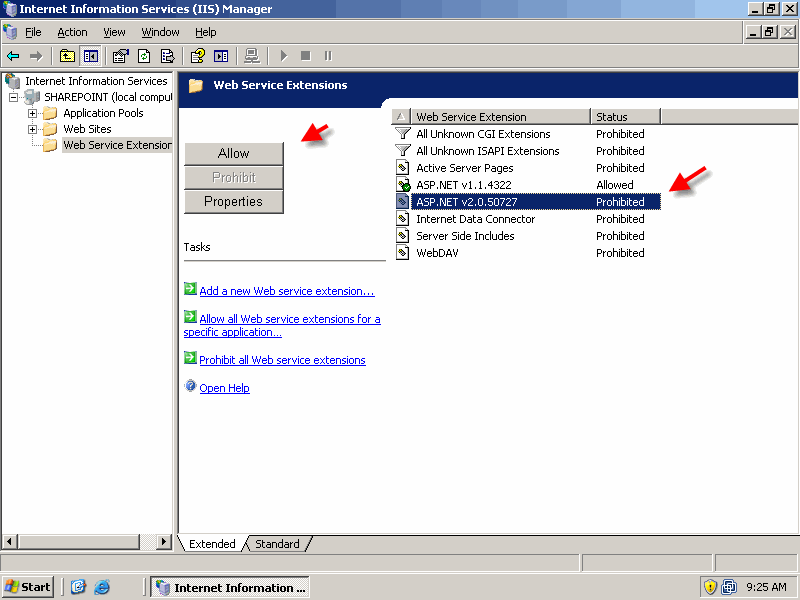This screenshot has width=800, height=600.
Task: Open Properties from the toolbar icon
Action: pos(120,56)
